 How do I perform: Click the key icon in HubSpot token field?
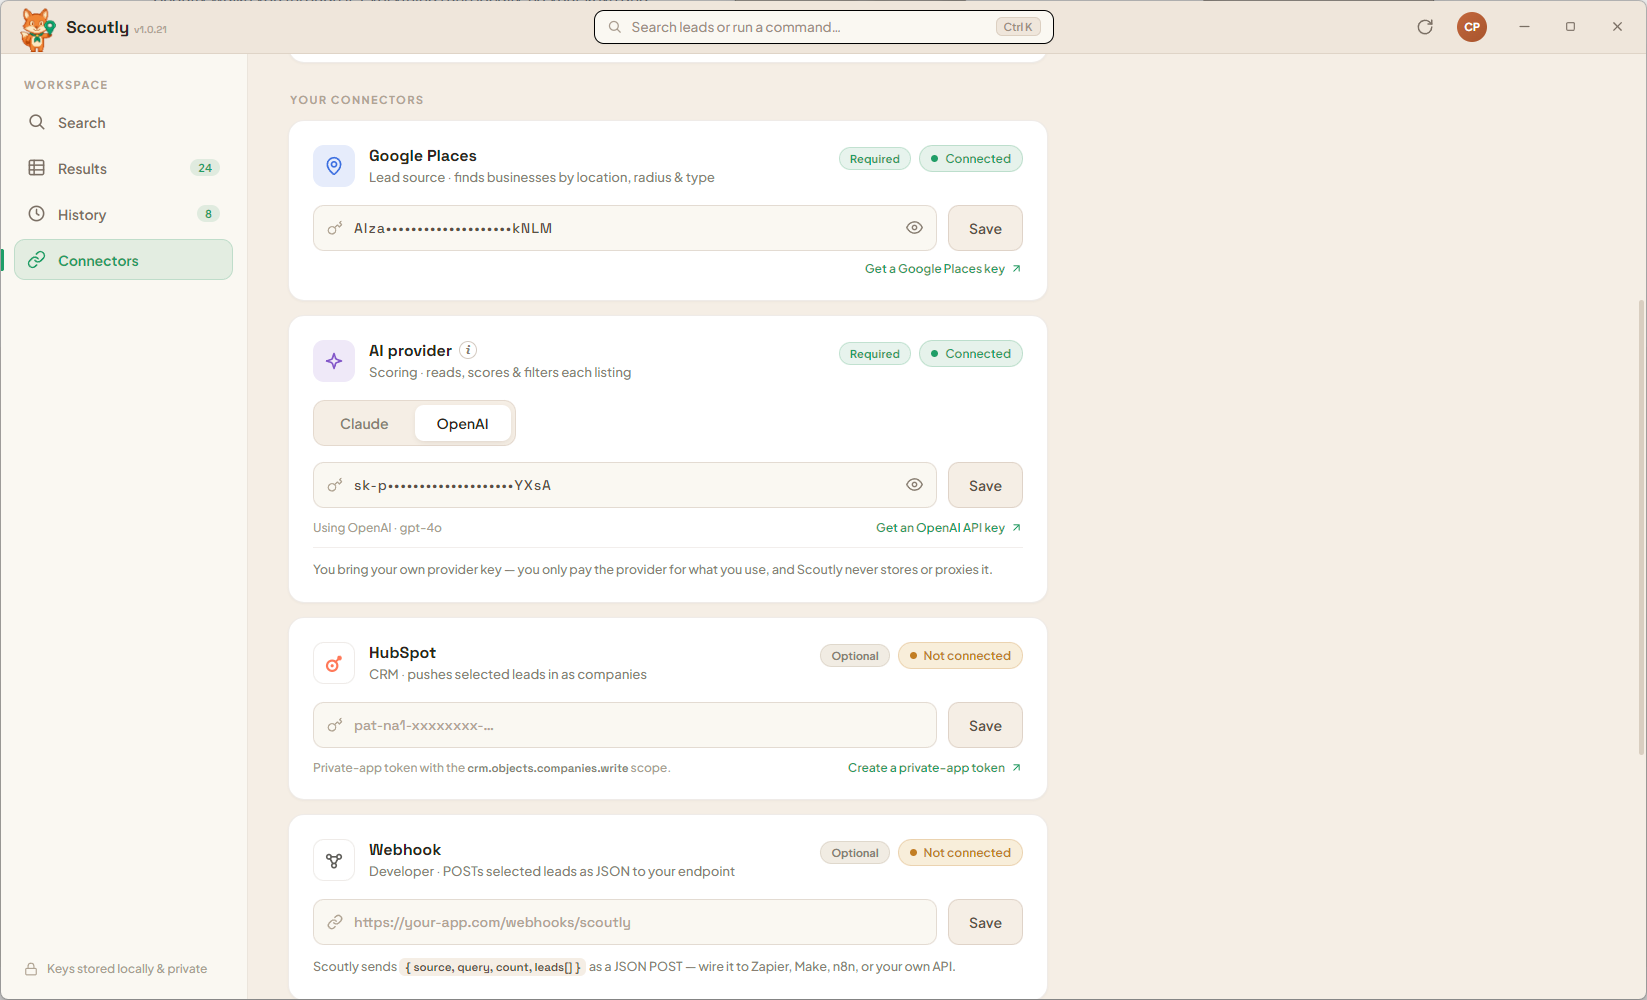click(x=335, y=725)
